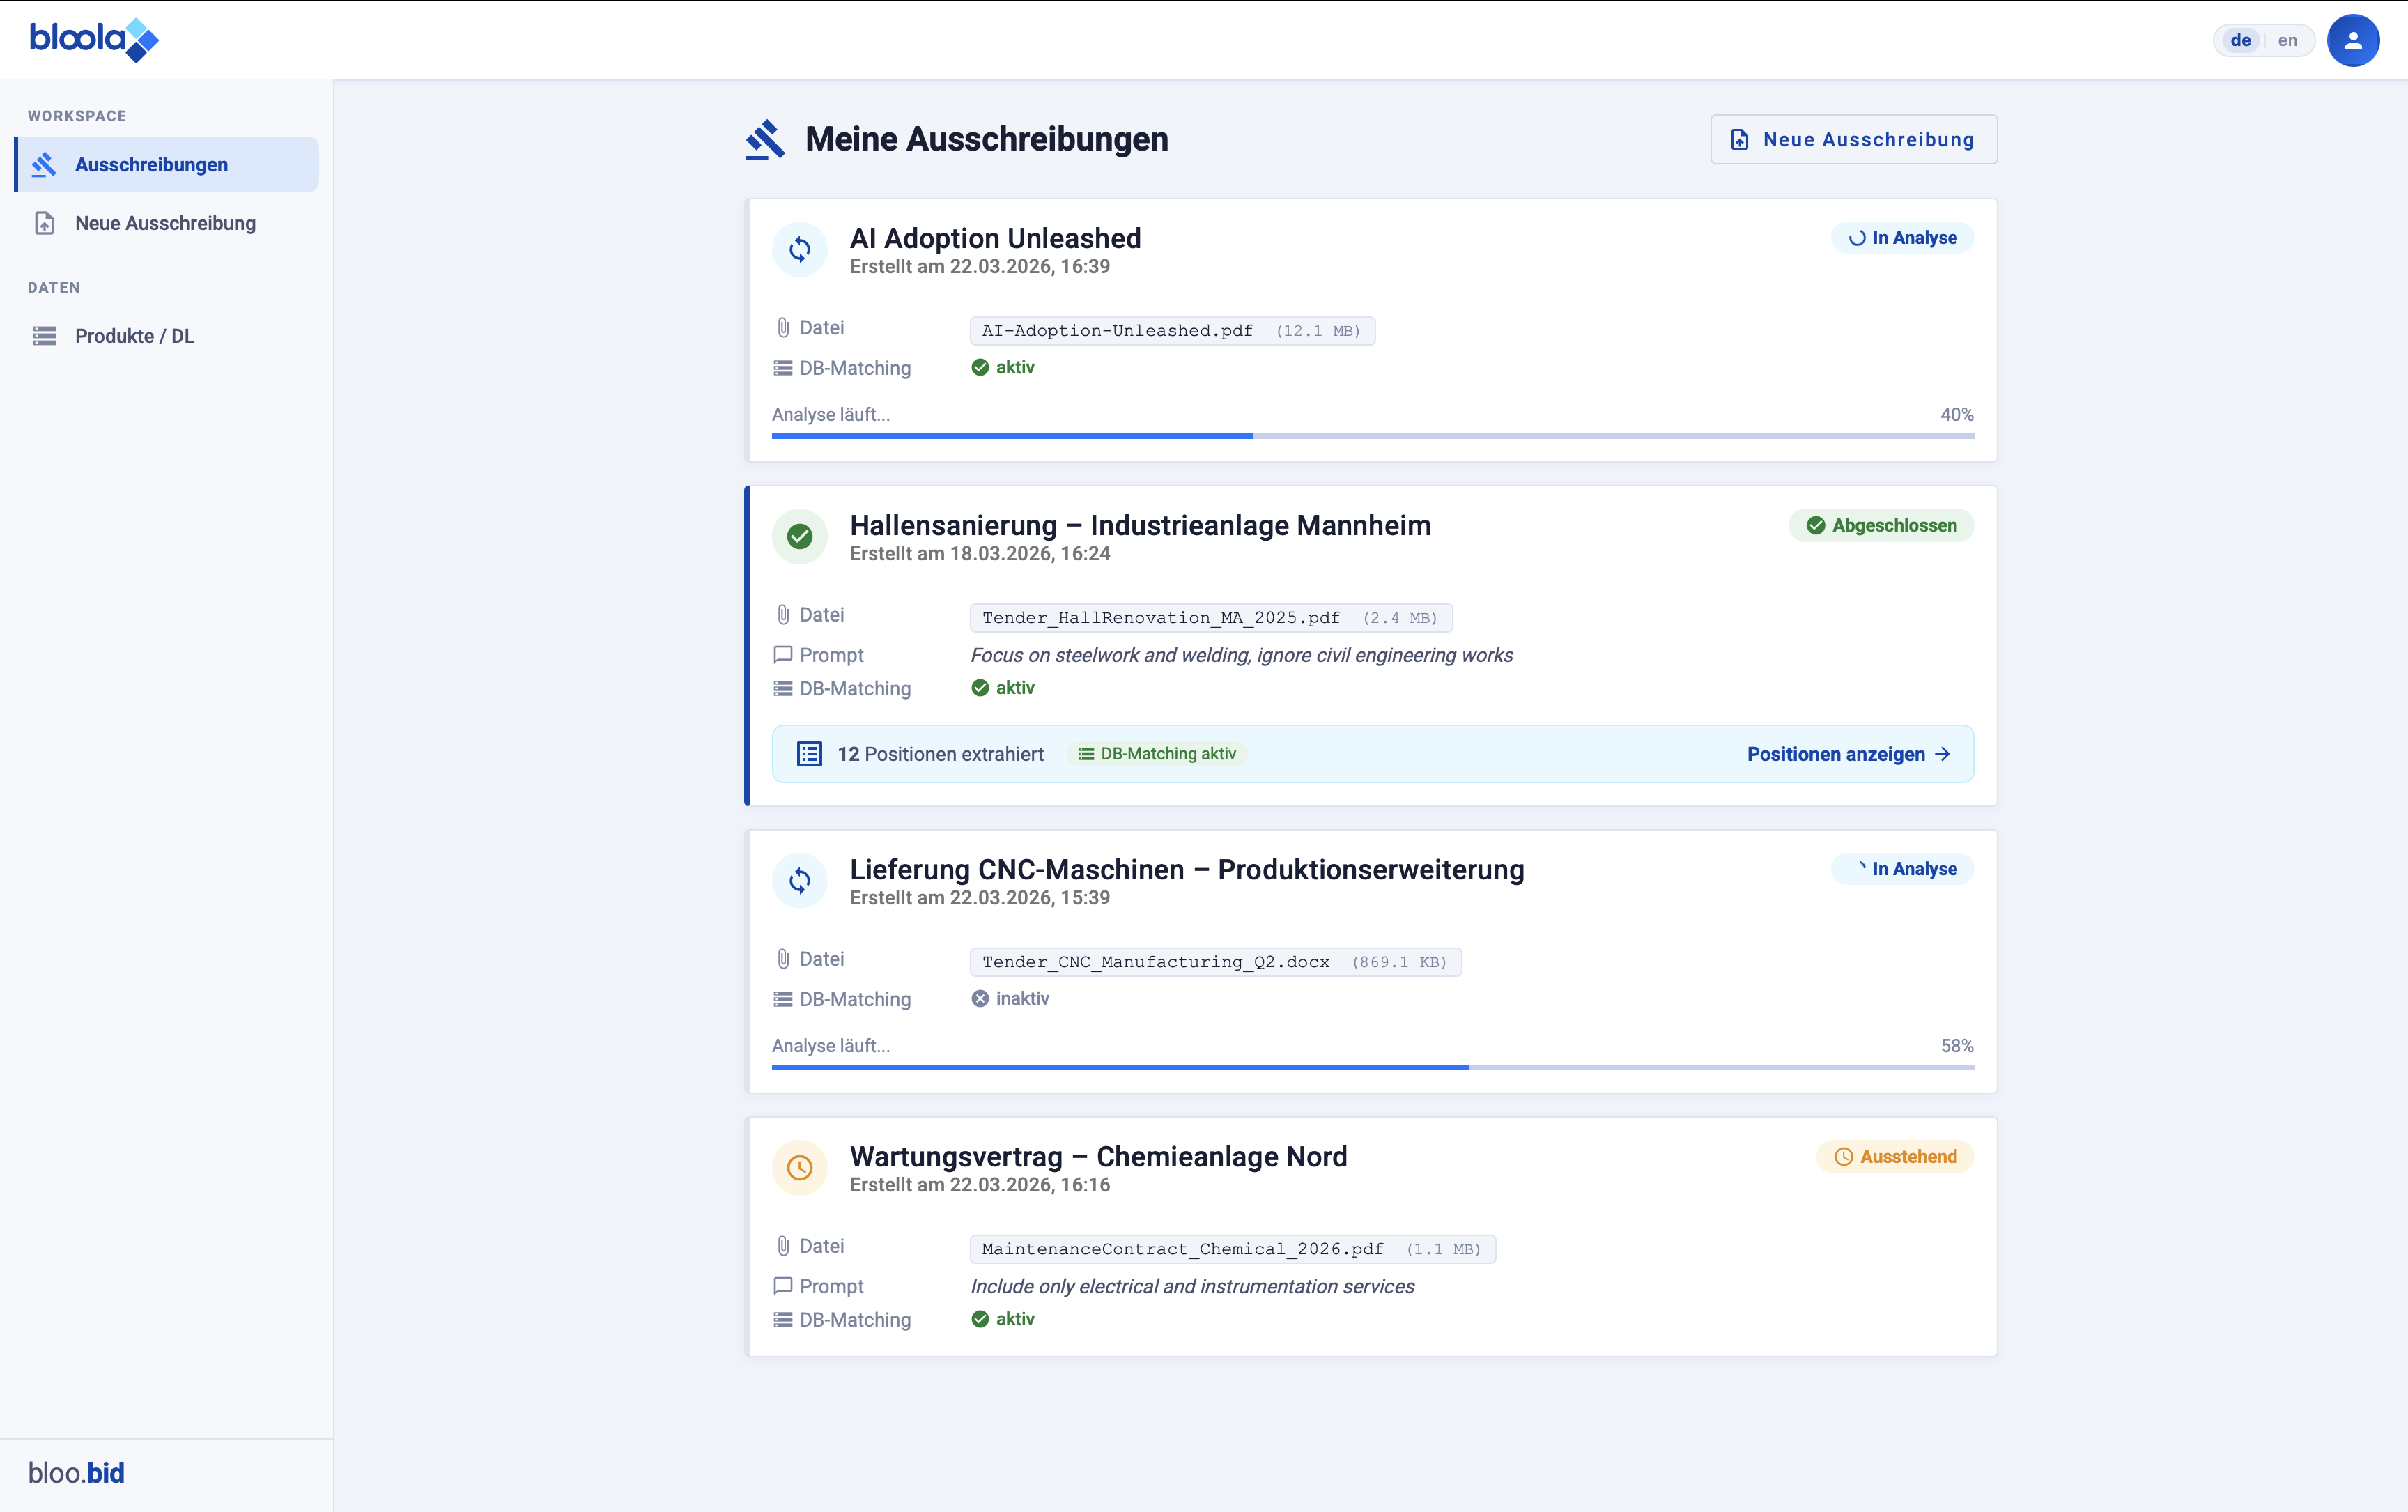Click the inaktiv DB-Matching status
Viewport: 2408px width, 1512px height.
[1010, 998]
